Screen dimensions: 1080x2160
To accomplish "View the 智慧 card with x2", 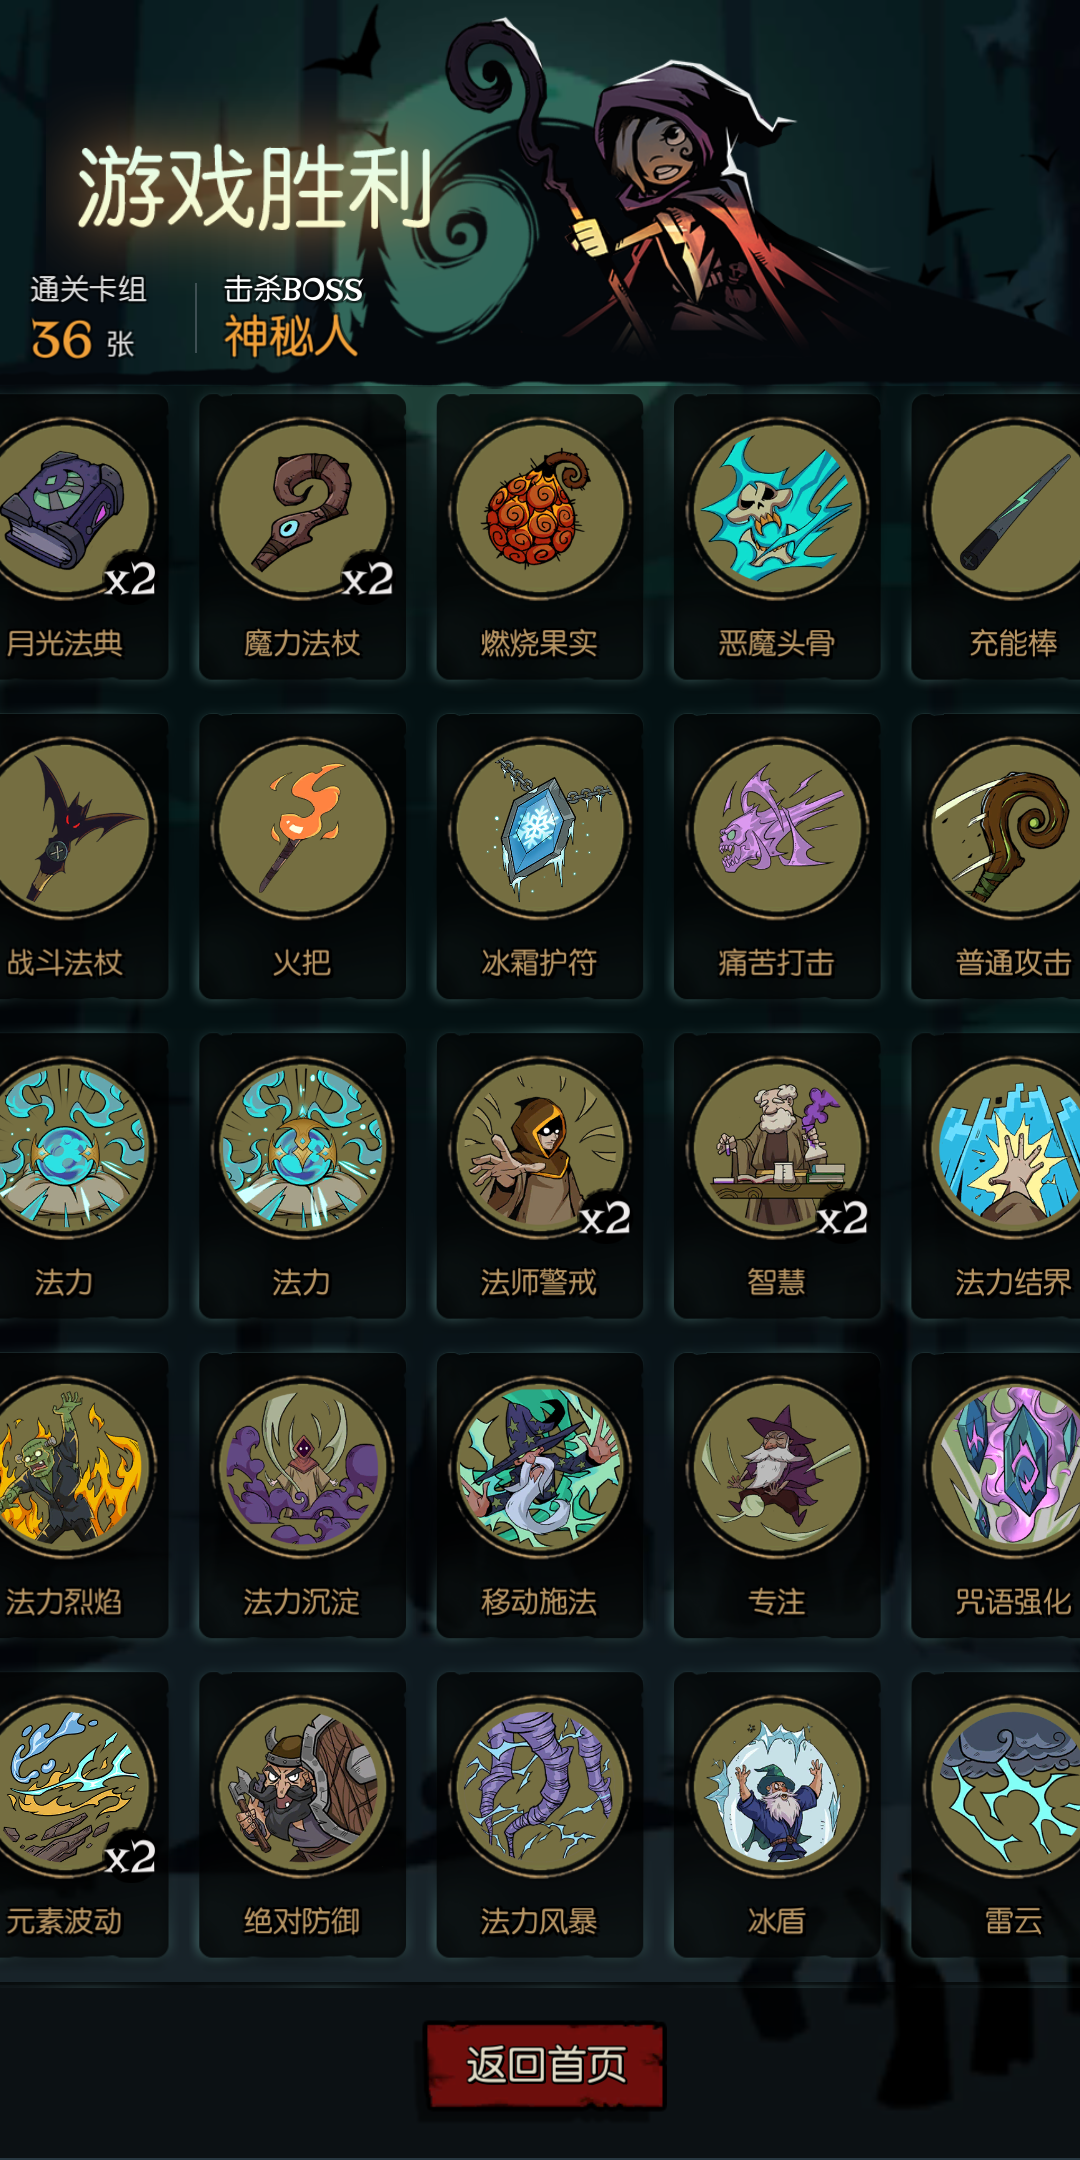I will 777,1176.
